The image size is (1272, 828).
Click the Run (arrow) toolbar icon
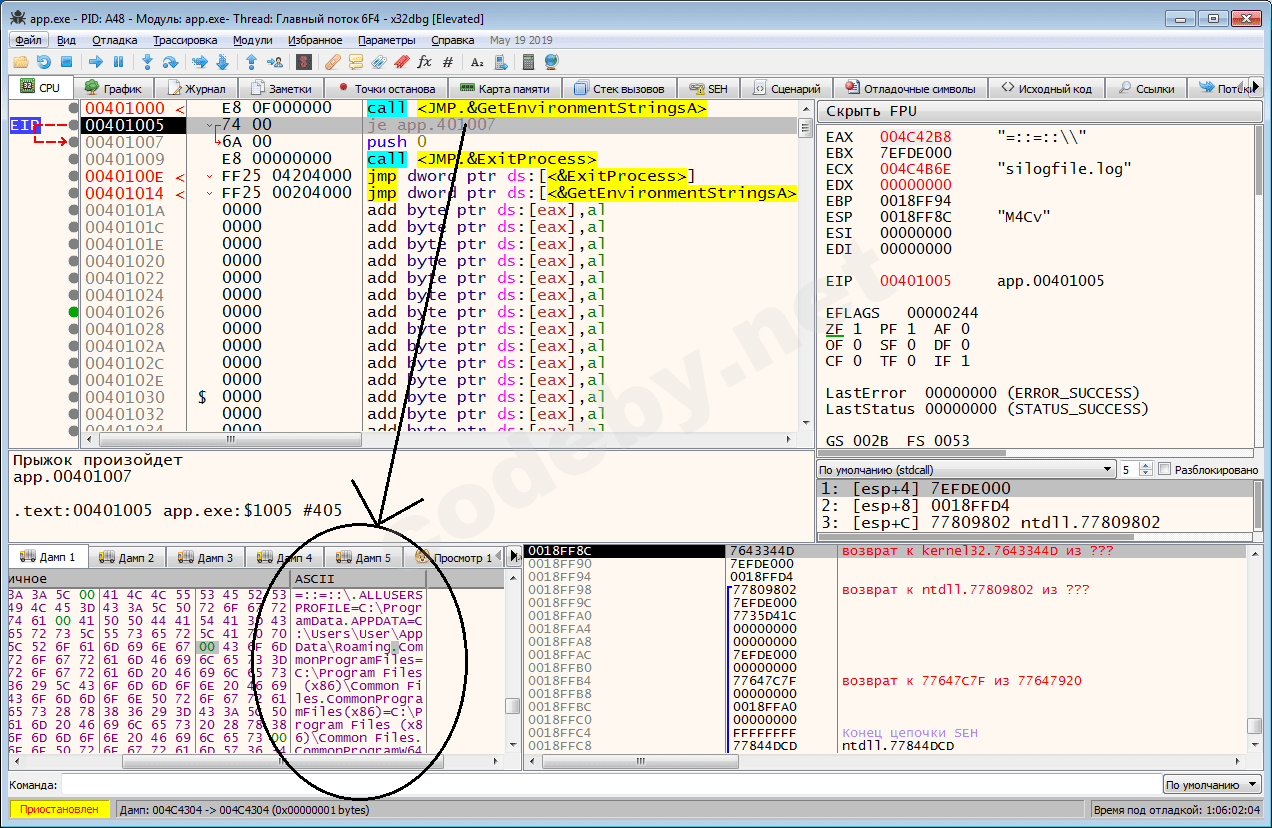tap(96, 62)
